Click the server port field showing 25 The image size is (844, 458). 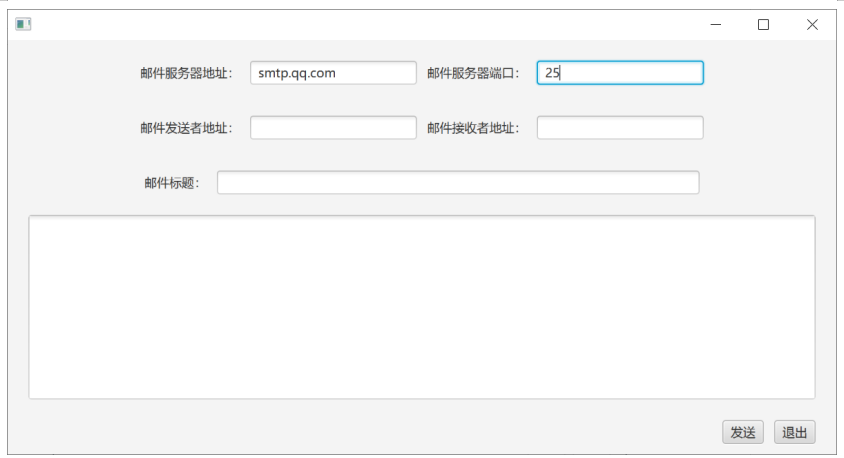coord(620,73)
